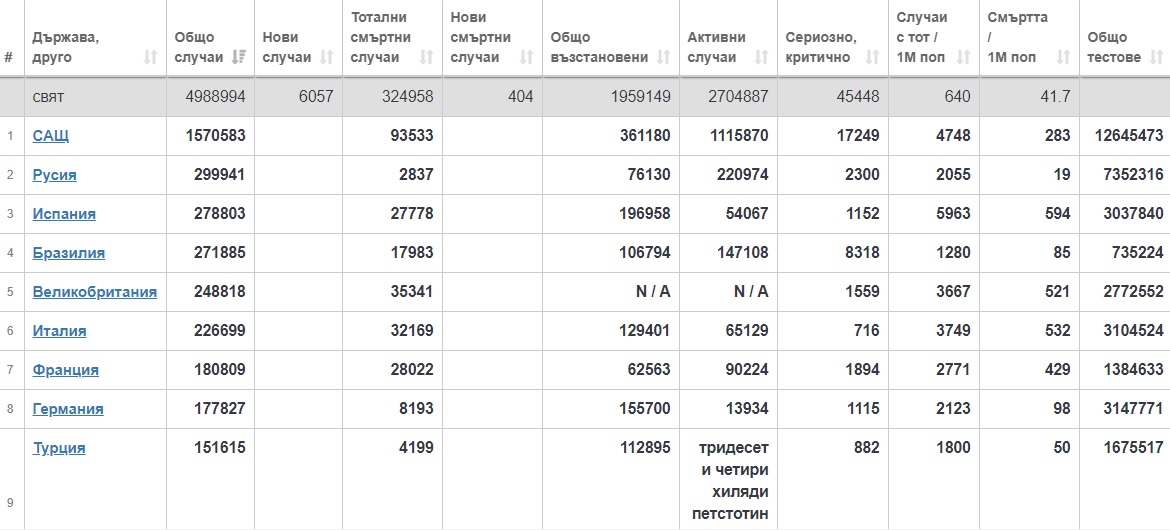Open the Италия country link
Image resolution: width=1170 pixels, height=530 pixels.
60,331
